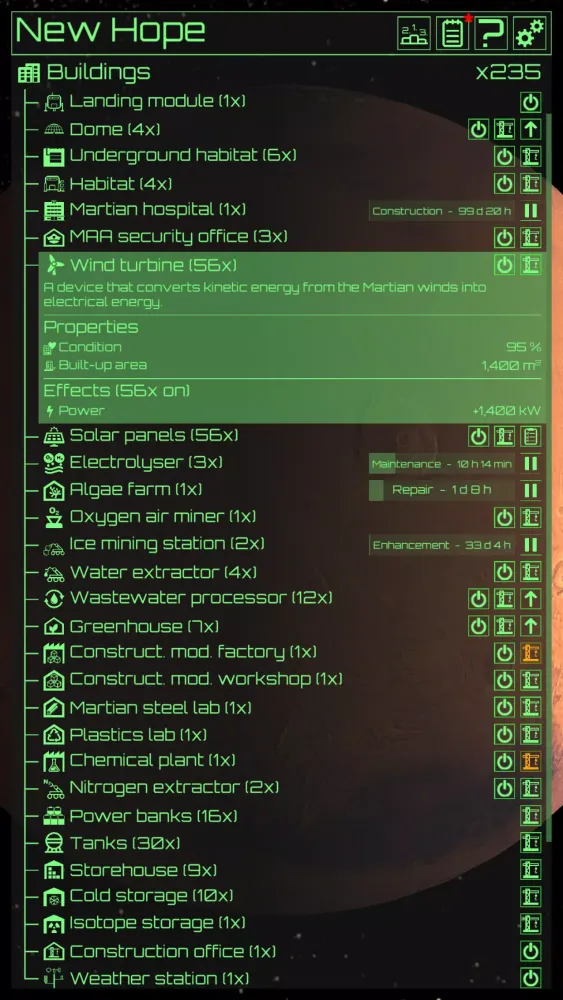Screen dimensions: 563x1000
Task: Expand the Solar panels entry
Action: tap(154, 436)
